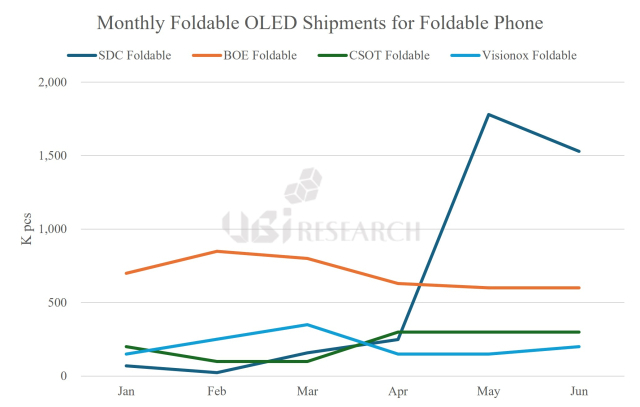Pick the May label on the horizontal axis
This screenshot has height=407, width=640.
(488, 393)
